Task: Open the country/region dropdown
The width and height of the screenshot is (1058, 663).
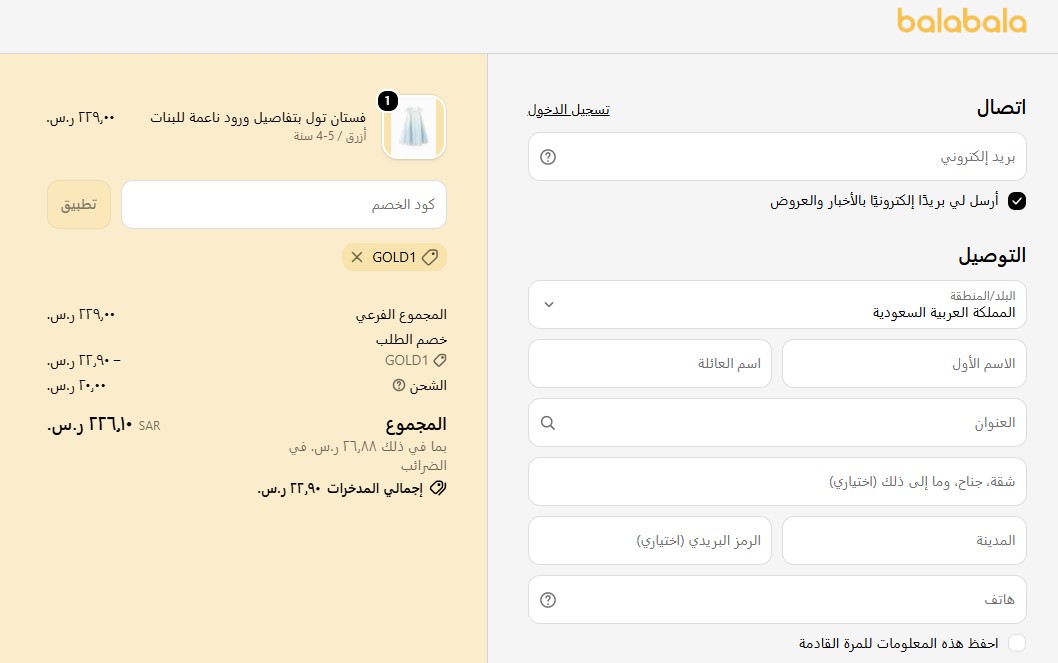Action: click(777, 305)
